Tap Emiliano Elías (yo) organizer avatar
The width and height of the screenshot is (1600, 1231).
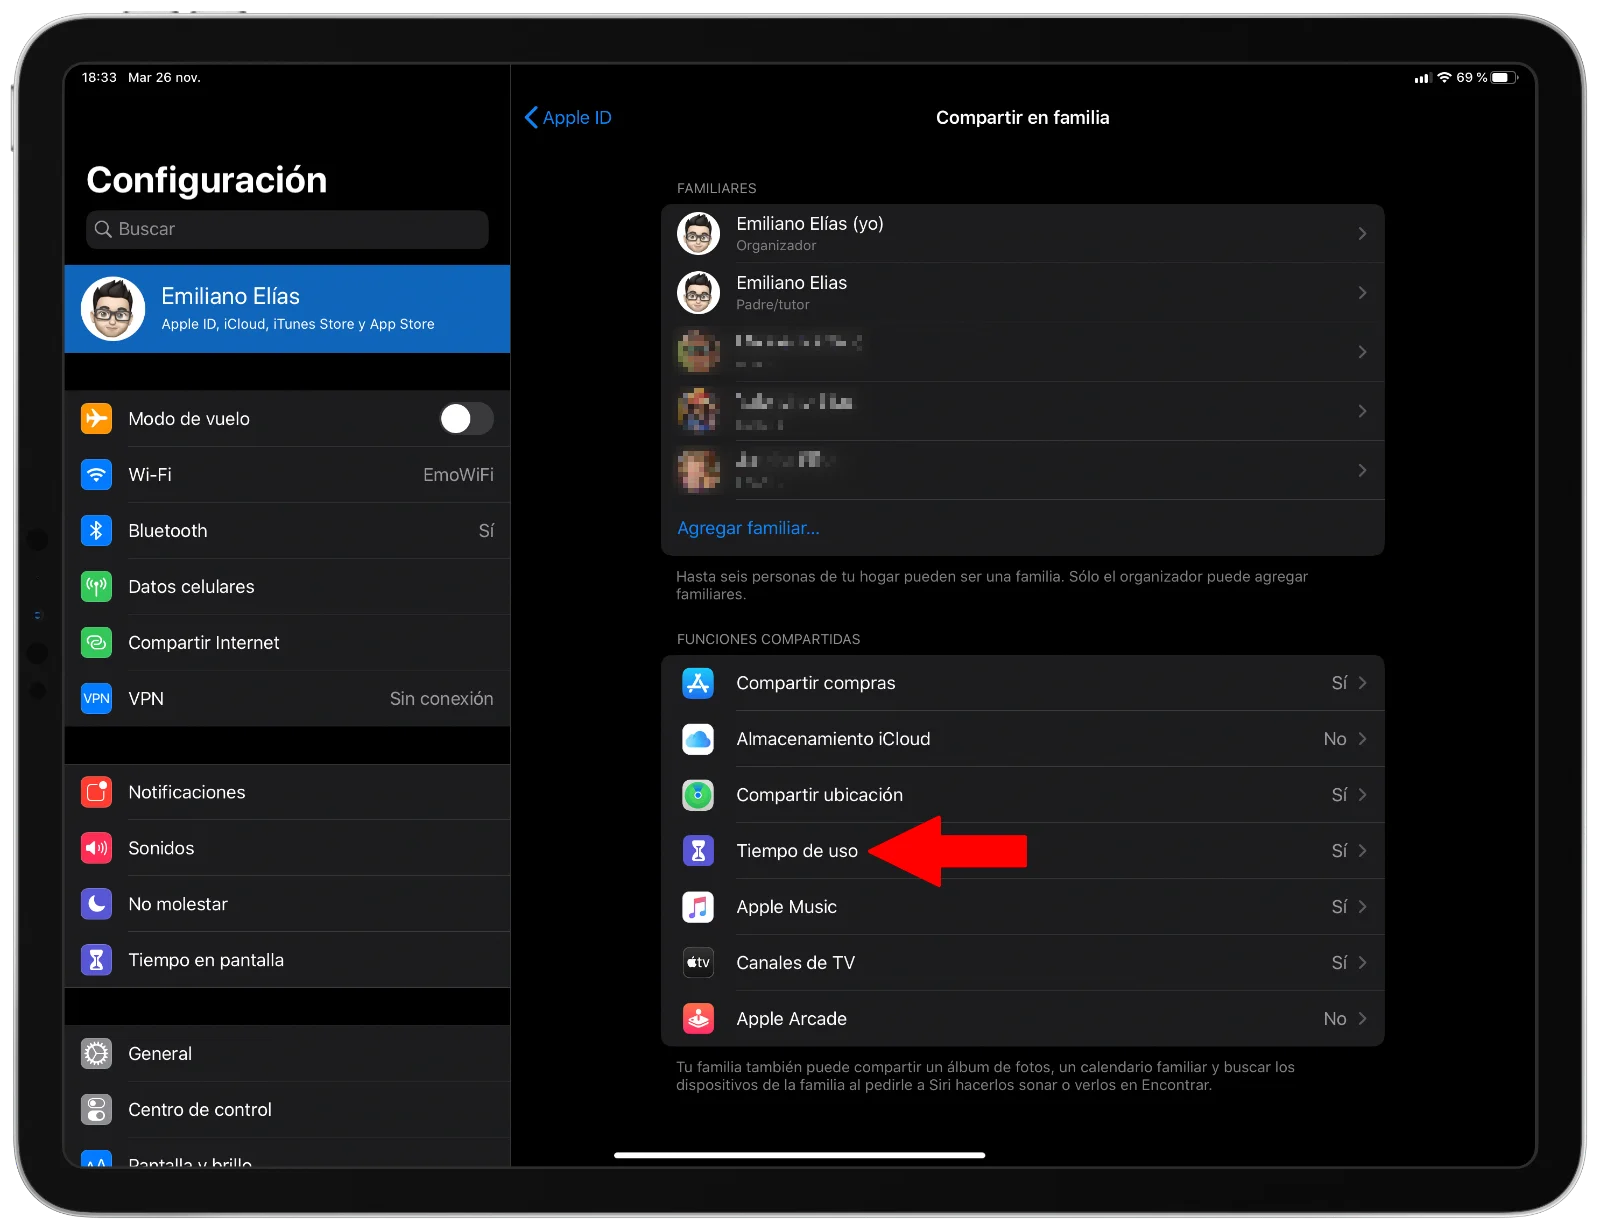[698, 233]
